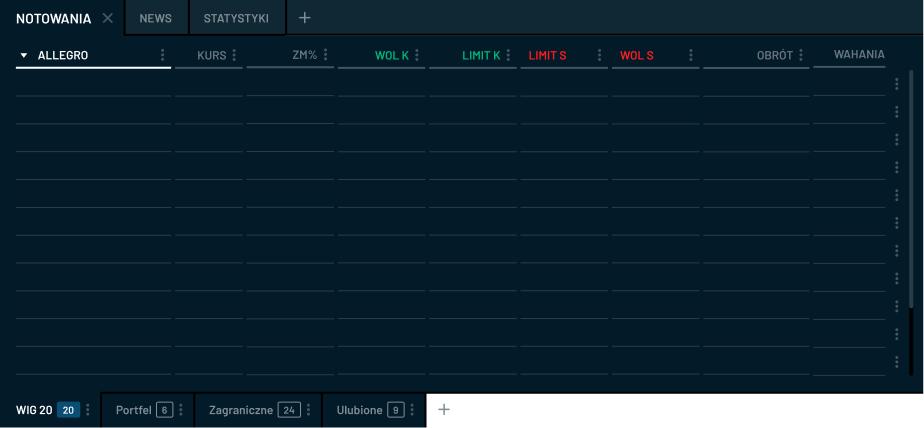Open first table row's three-dot menu
The width and height of the screenshot is (924, 428).
pos(897,85)
